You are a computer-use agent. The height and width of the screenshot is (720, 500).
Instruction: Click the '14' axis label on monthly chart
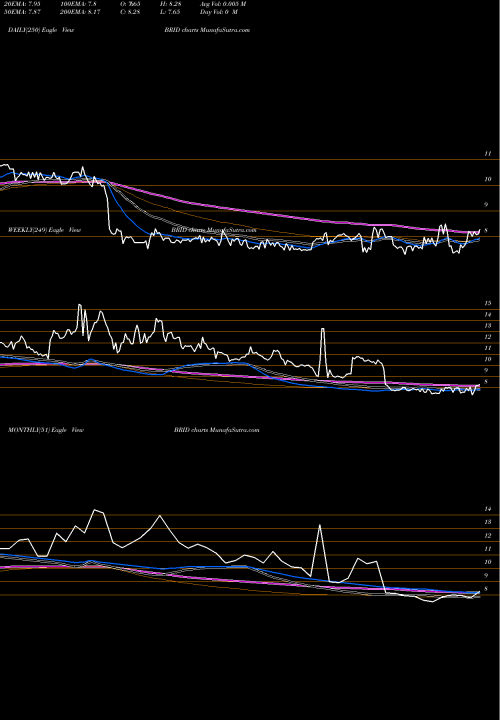click(x=488, y=509)
